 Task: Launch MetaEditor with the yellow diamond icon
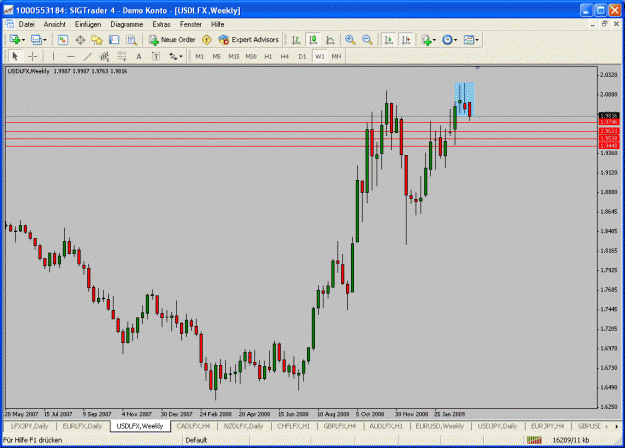[206, 40]
